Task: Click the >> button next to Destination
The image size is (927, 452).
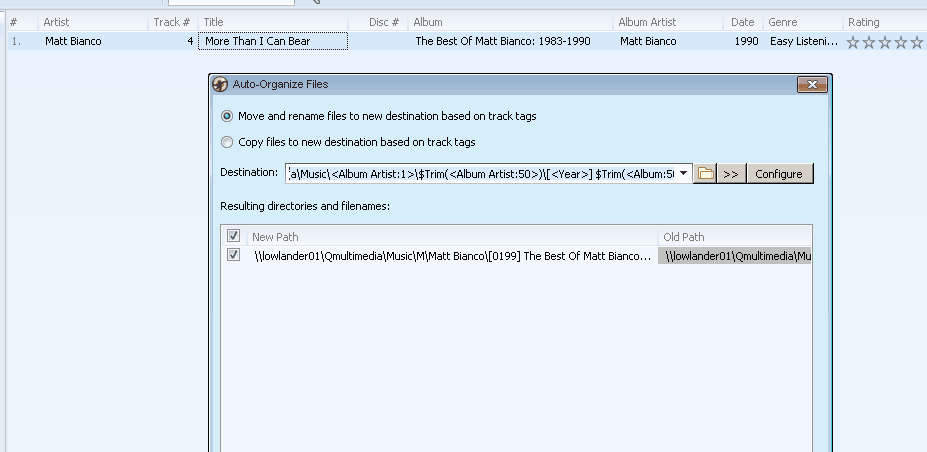Action: click(731, 174)
